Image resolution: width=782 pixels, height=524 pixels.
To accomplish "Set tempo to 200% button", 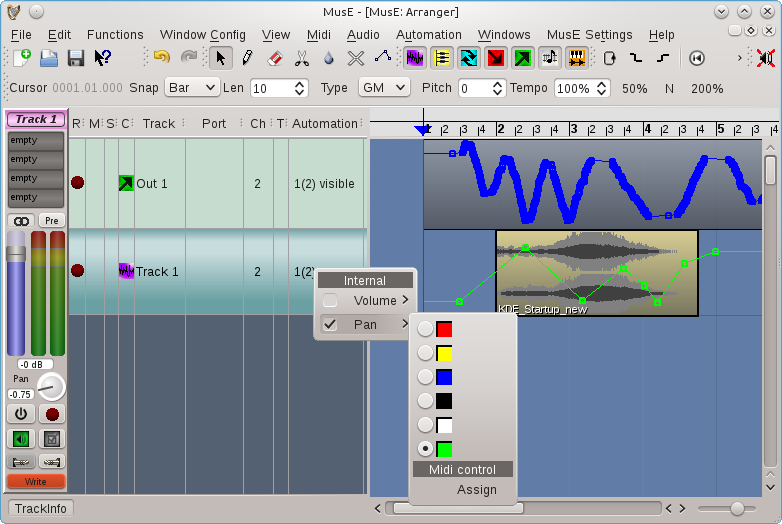I will [x=707, y=88].
